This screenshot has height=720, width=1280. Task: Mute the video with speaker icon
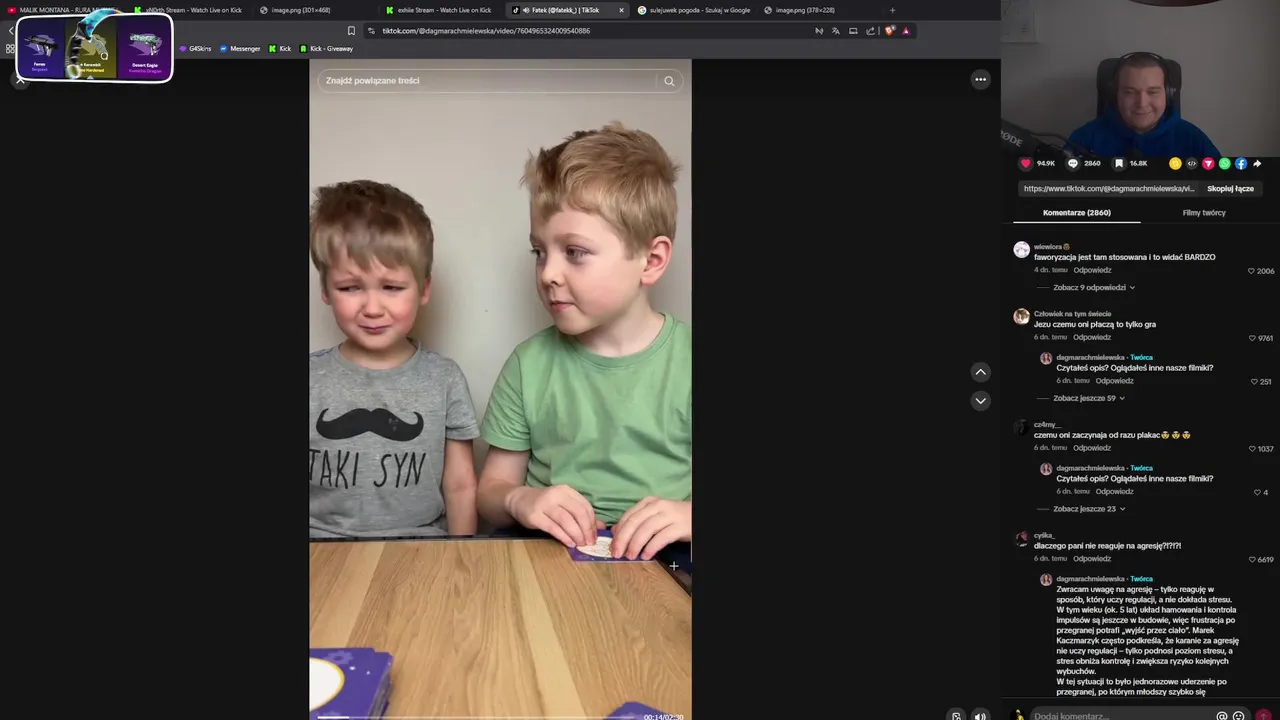(980, 716)
